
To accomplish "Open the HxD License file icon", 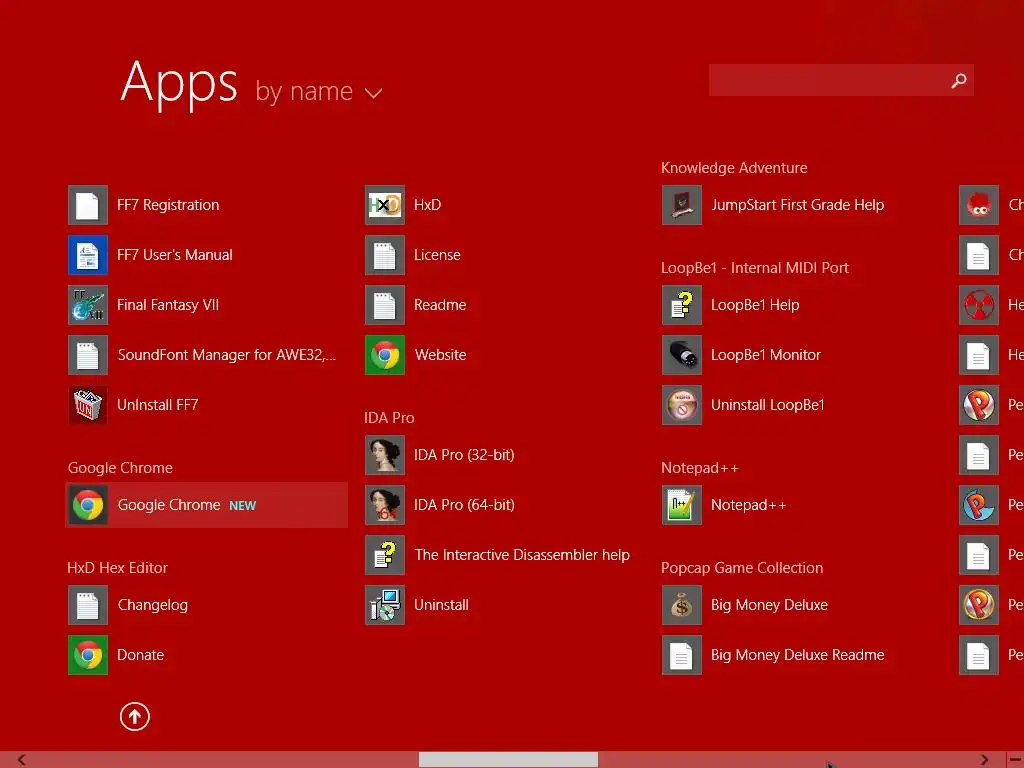I will click(385, 255).
